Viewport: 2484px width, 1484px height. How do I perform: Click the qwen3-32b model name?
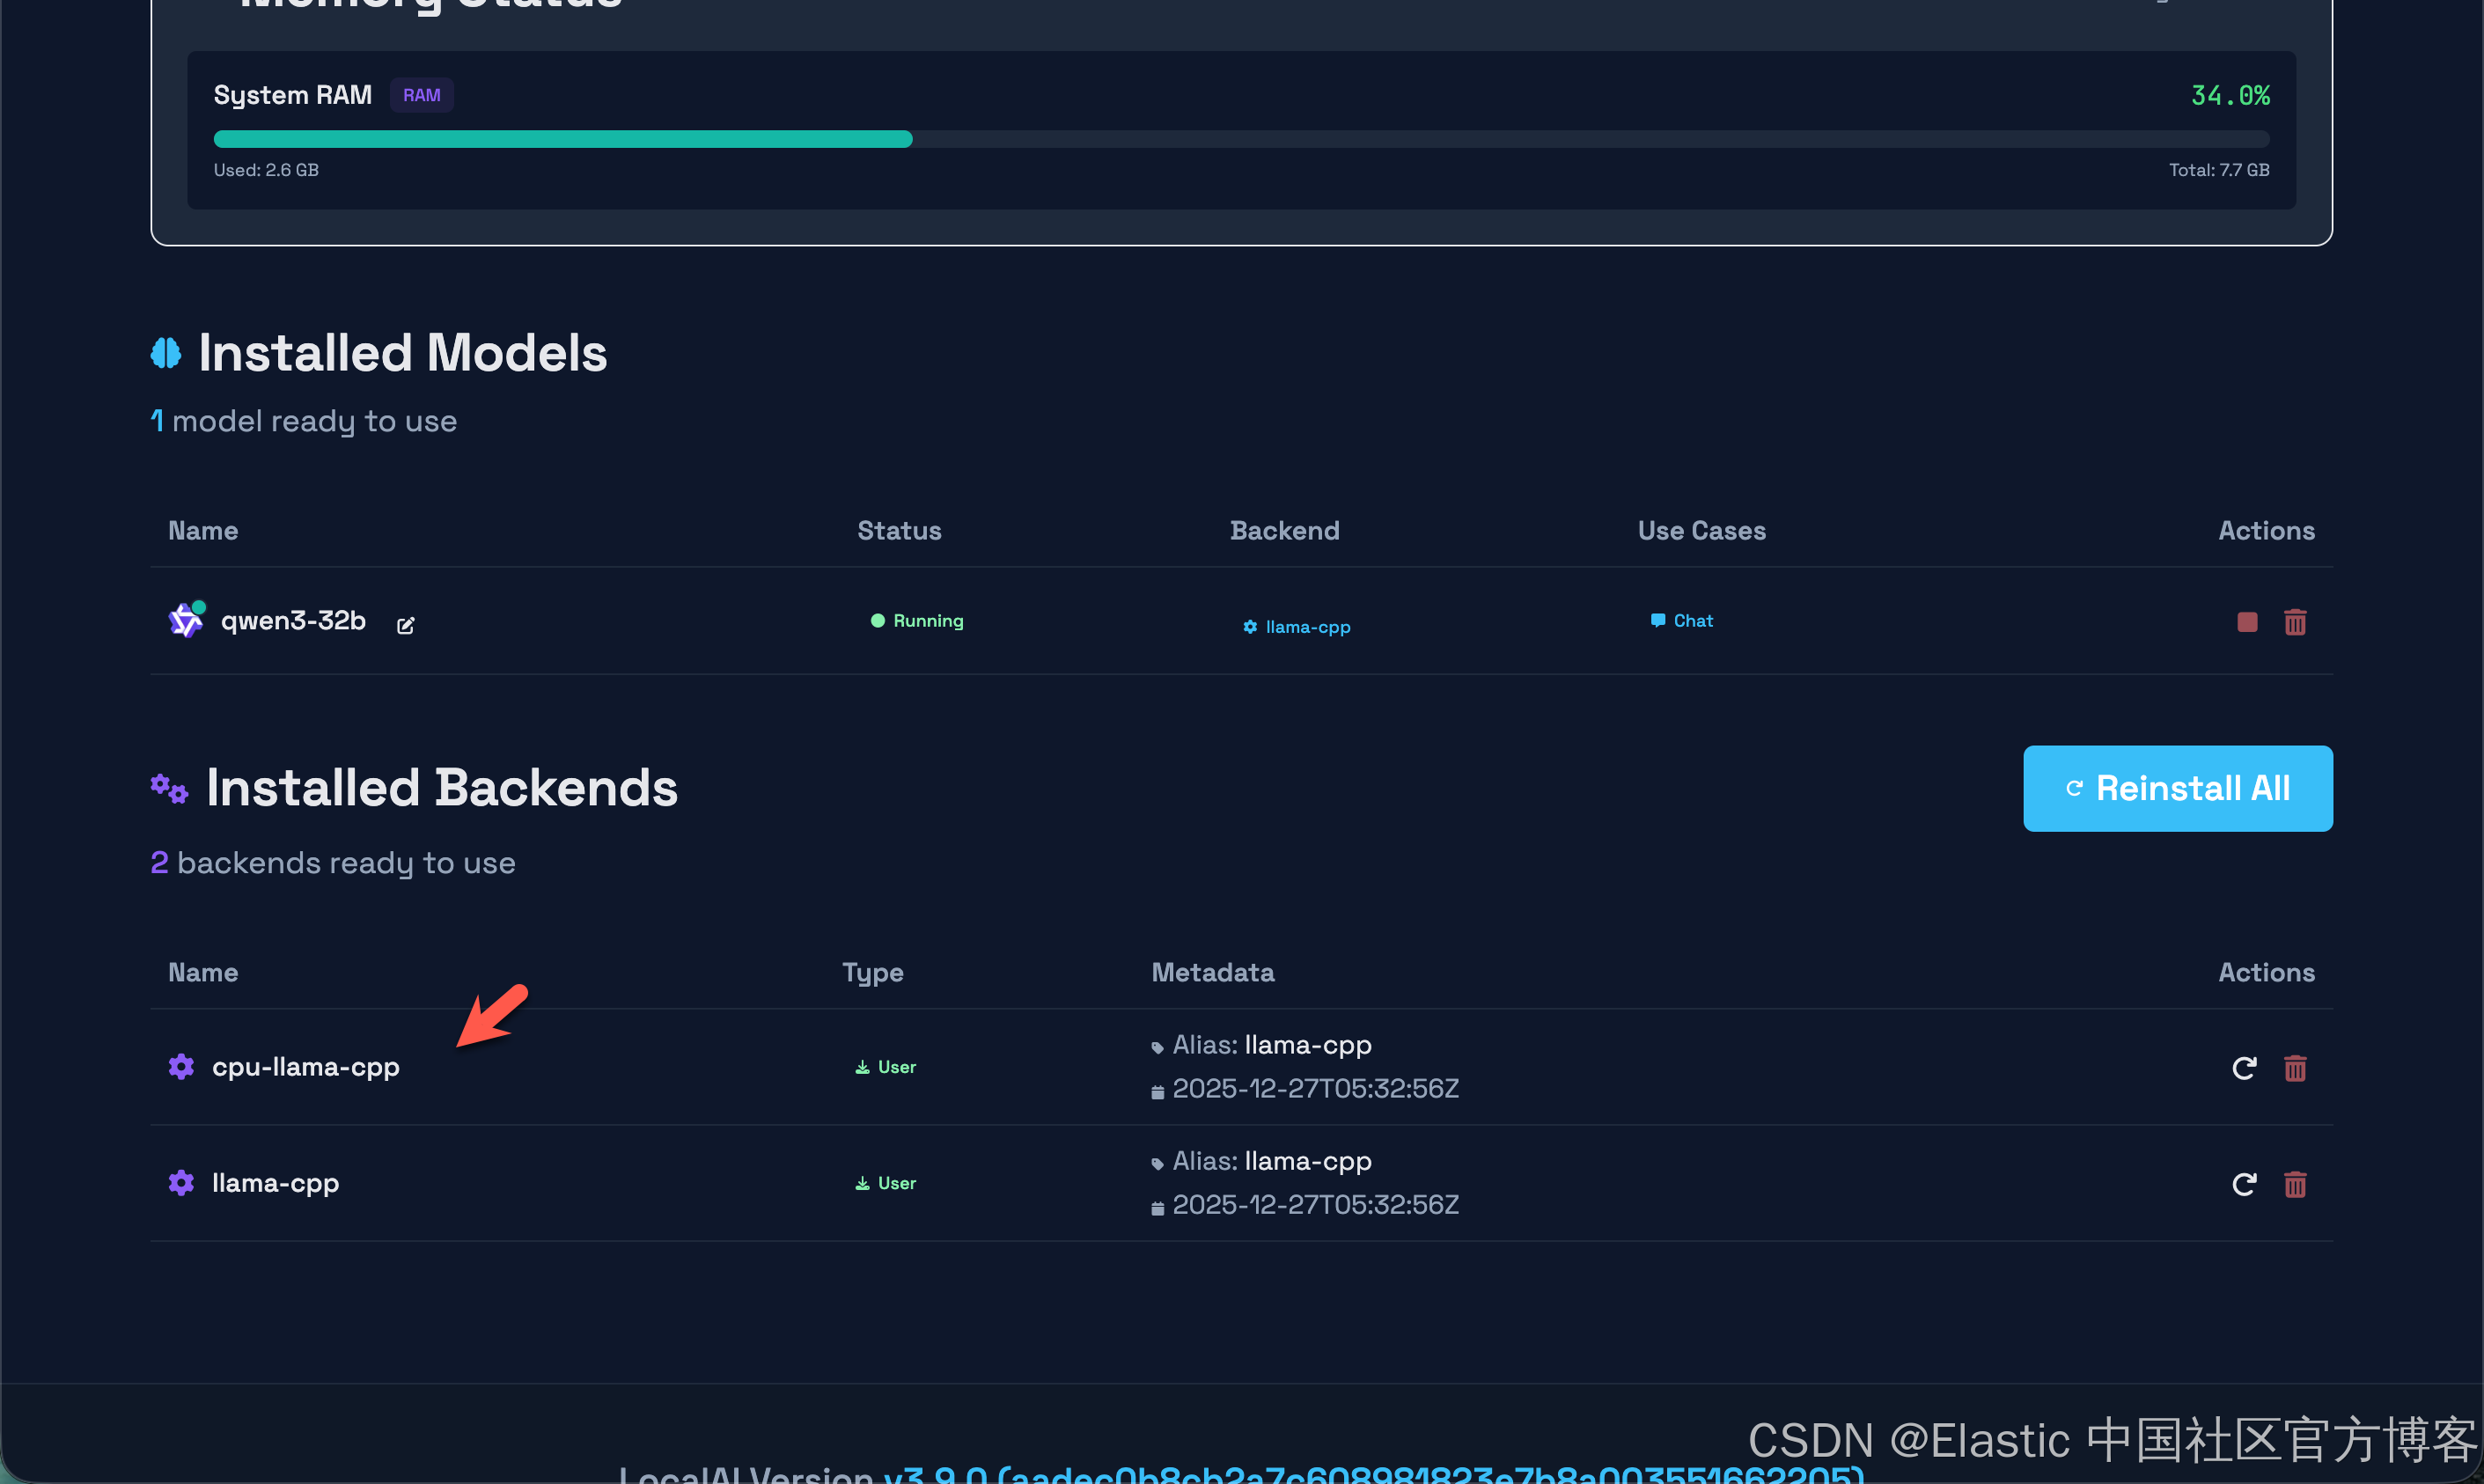[x=293, y=621]
